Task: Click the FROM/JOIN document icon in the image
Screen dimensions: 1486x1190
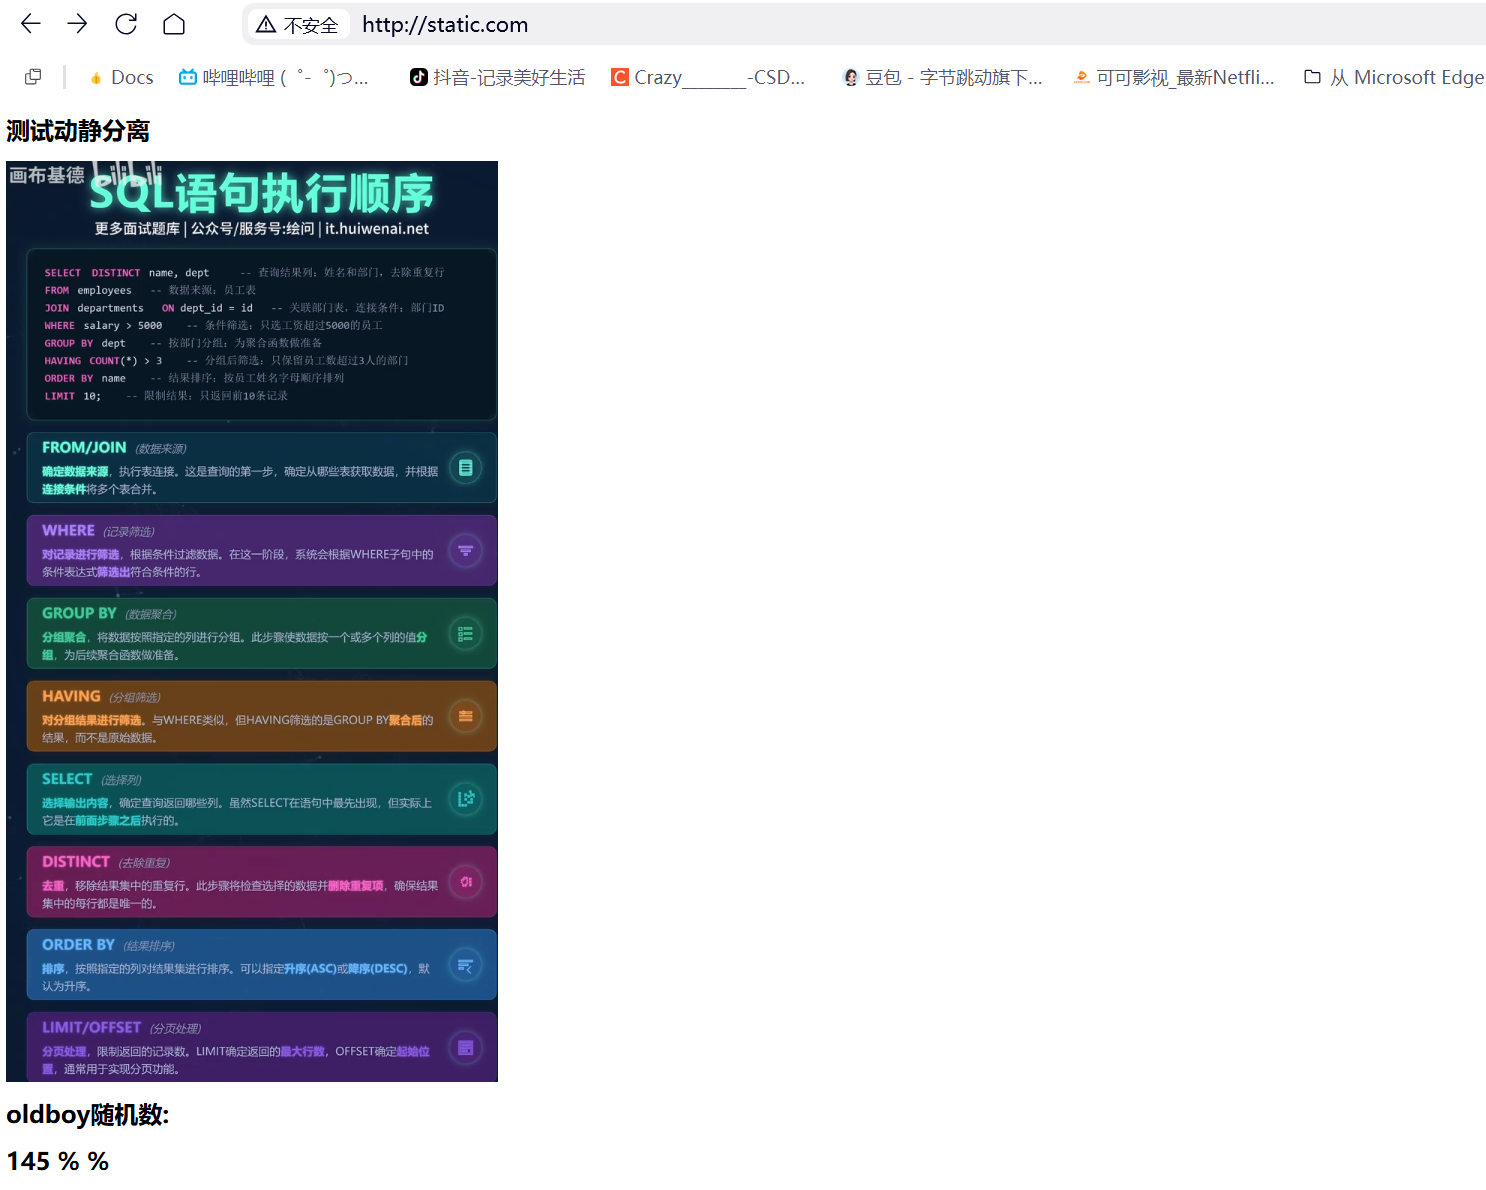Action: 465,468
